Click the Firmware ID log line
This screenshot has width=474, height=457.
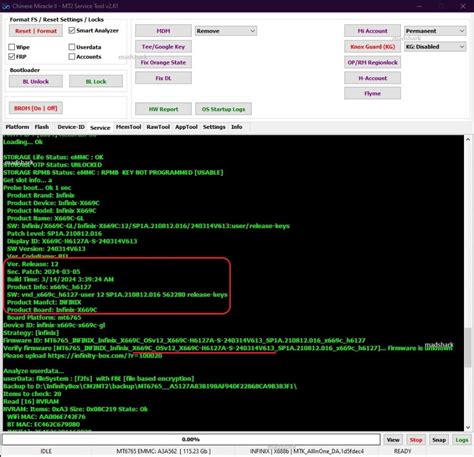[x=184, y=340]
